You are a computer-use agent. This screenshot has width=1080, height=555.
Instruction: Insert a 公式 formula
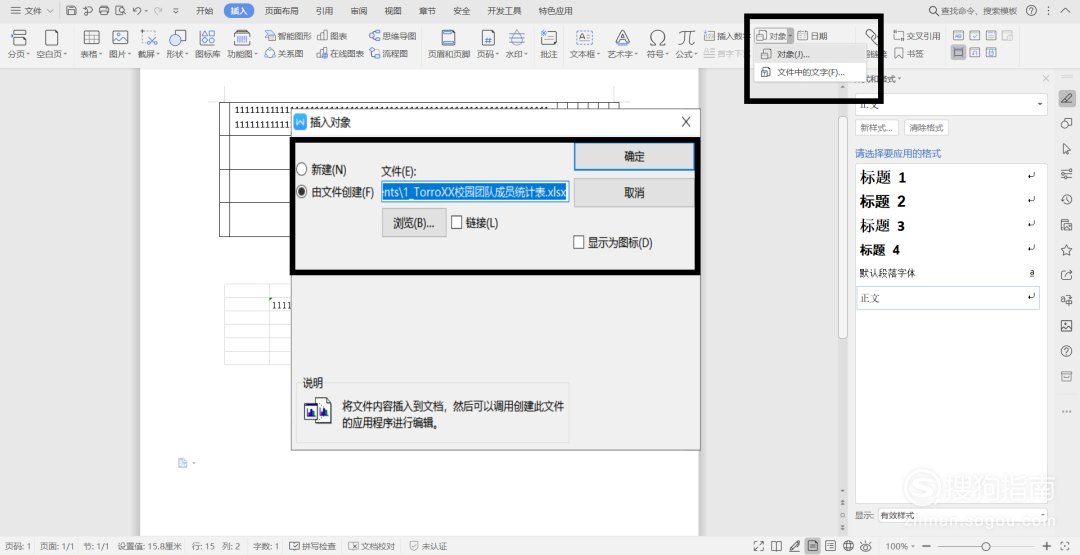686,44
